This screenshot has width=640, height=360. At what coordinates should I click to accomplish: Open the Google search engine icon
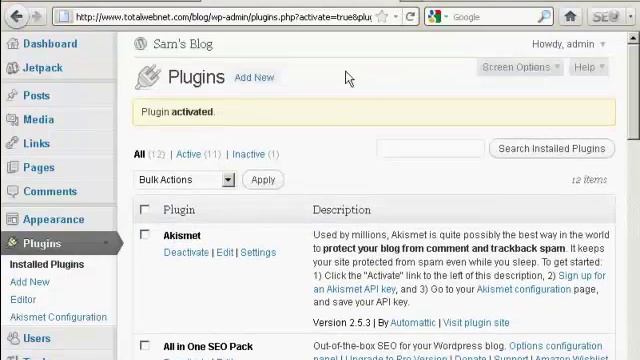pyautogui.click(x=435, y=17)
